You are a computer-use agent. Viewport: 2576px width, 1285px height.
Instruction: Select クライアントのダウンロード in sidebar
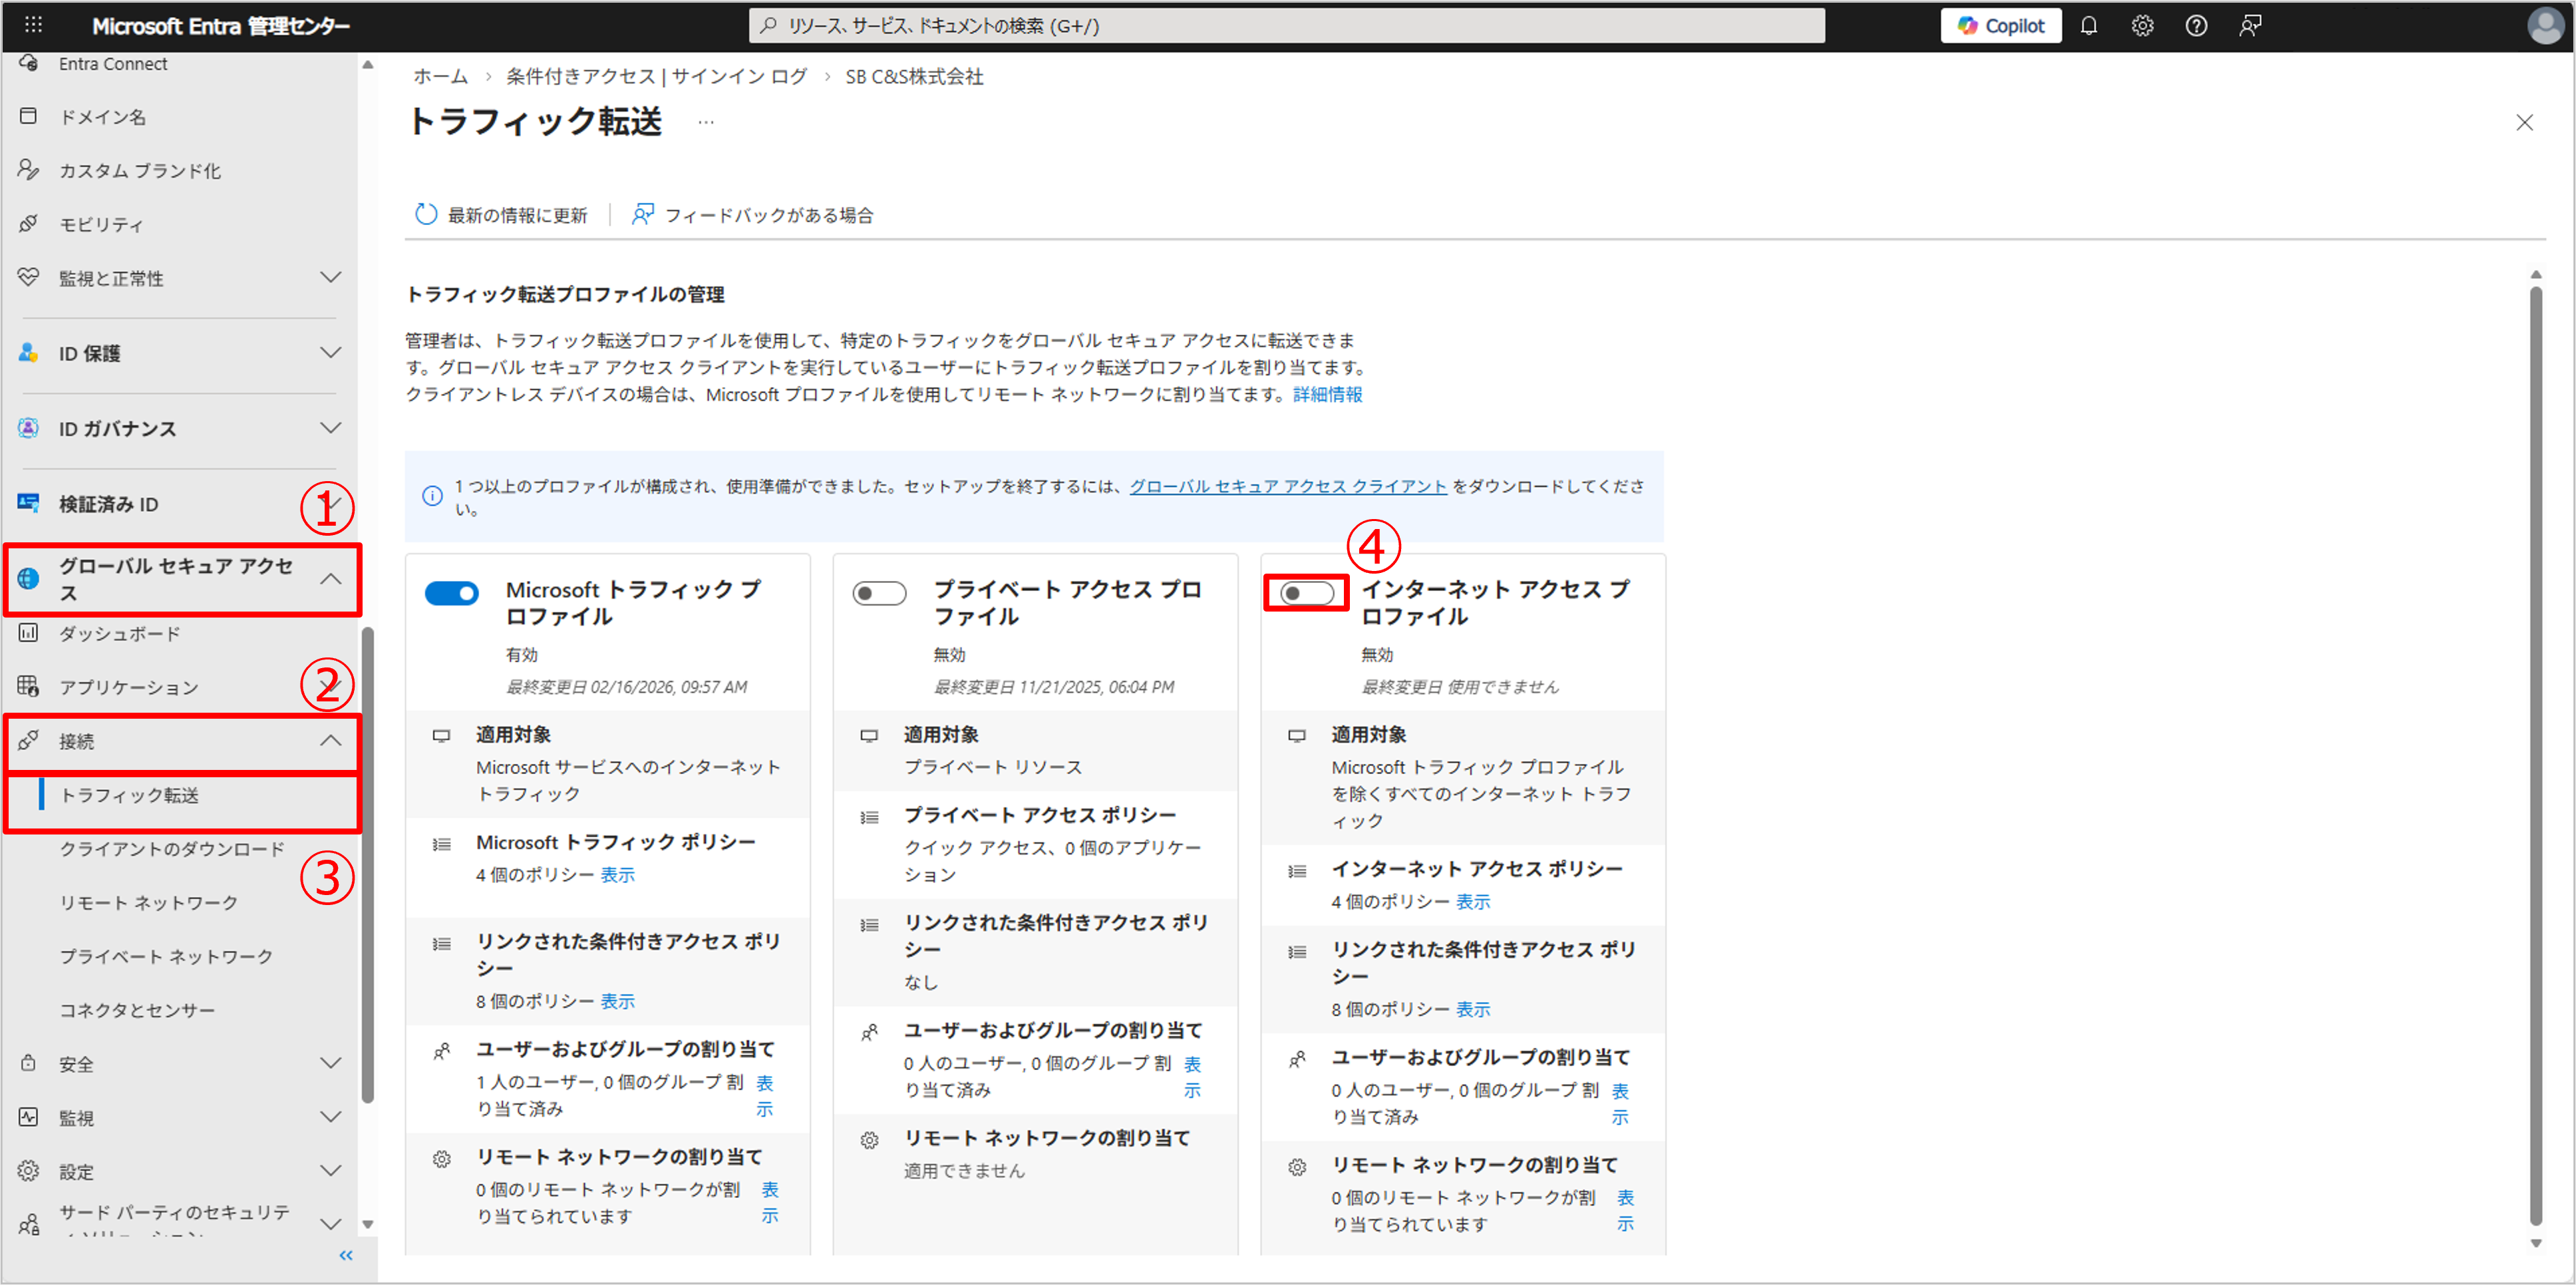pyautogui.click(x=172, y=849)
